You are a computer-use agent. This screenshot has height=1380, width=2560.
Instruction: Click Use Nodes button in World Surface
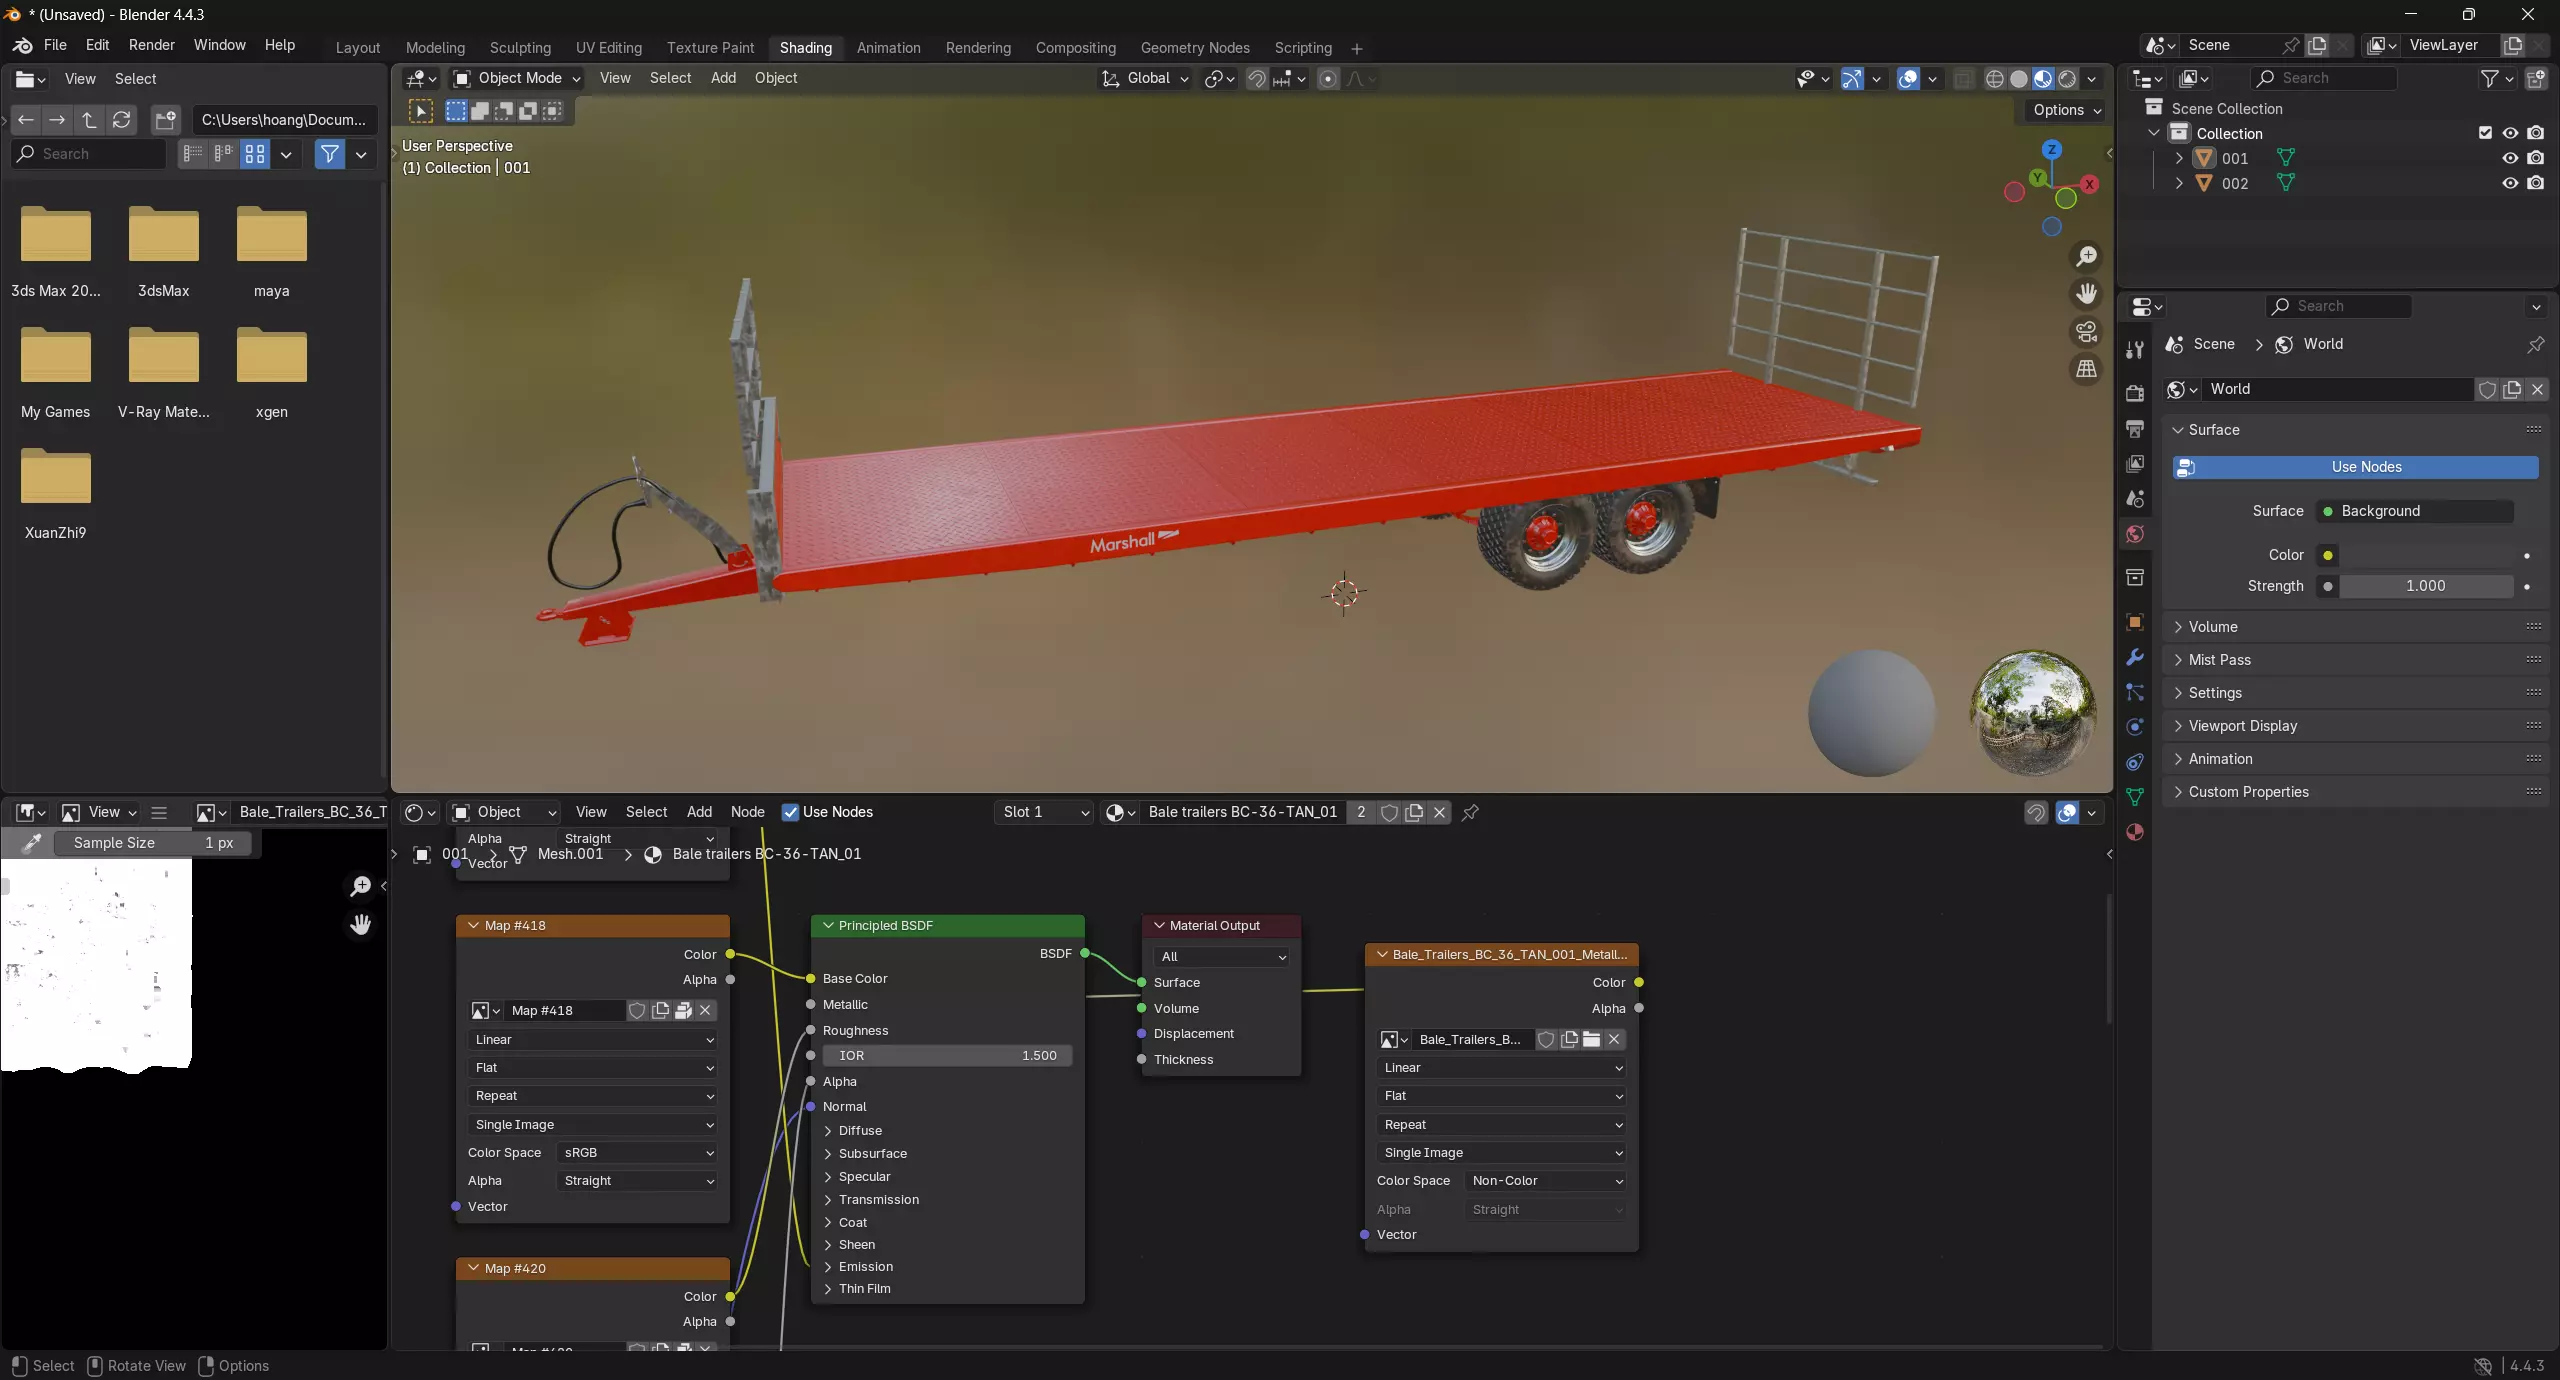click(2355, 467)
